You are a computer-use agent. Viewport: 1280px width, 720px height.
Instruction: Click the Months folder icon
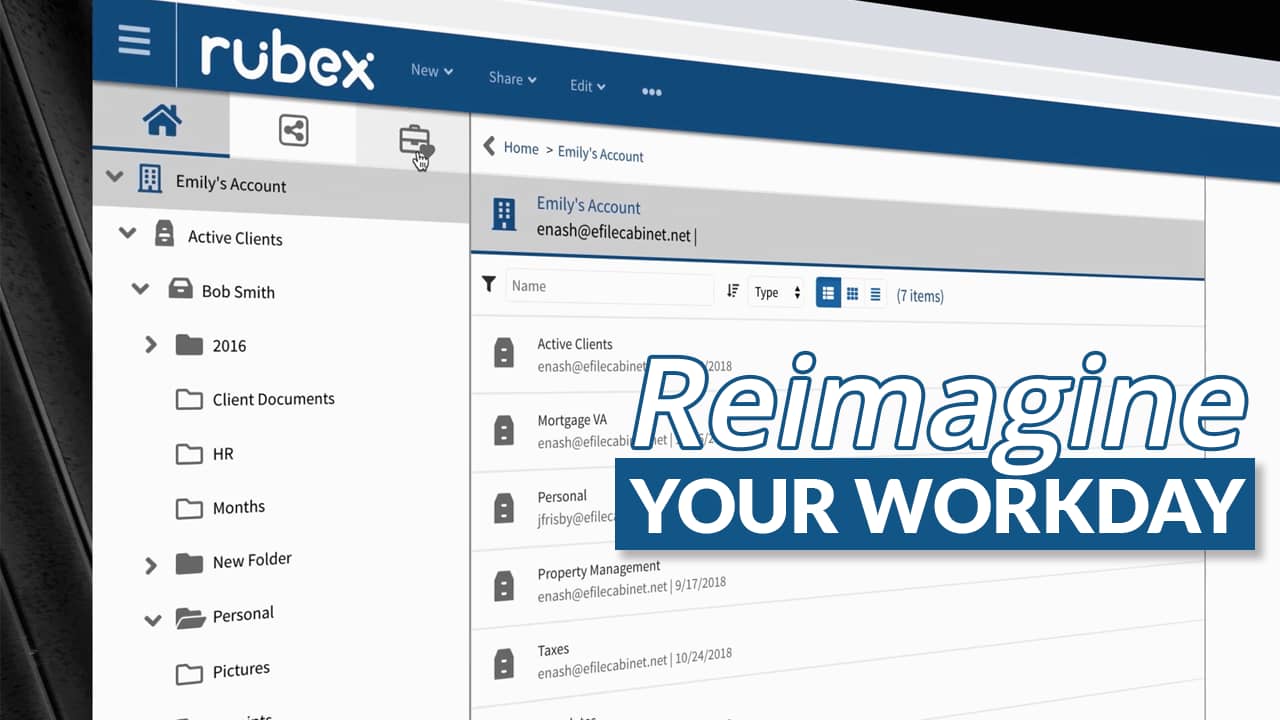tap(189, 509)
